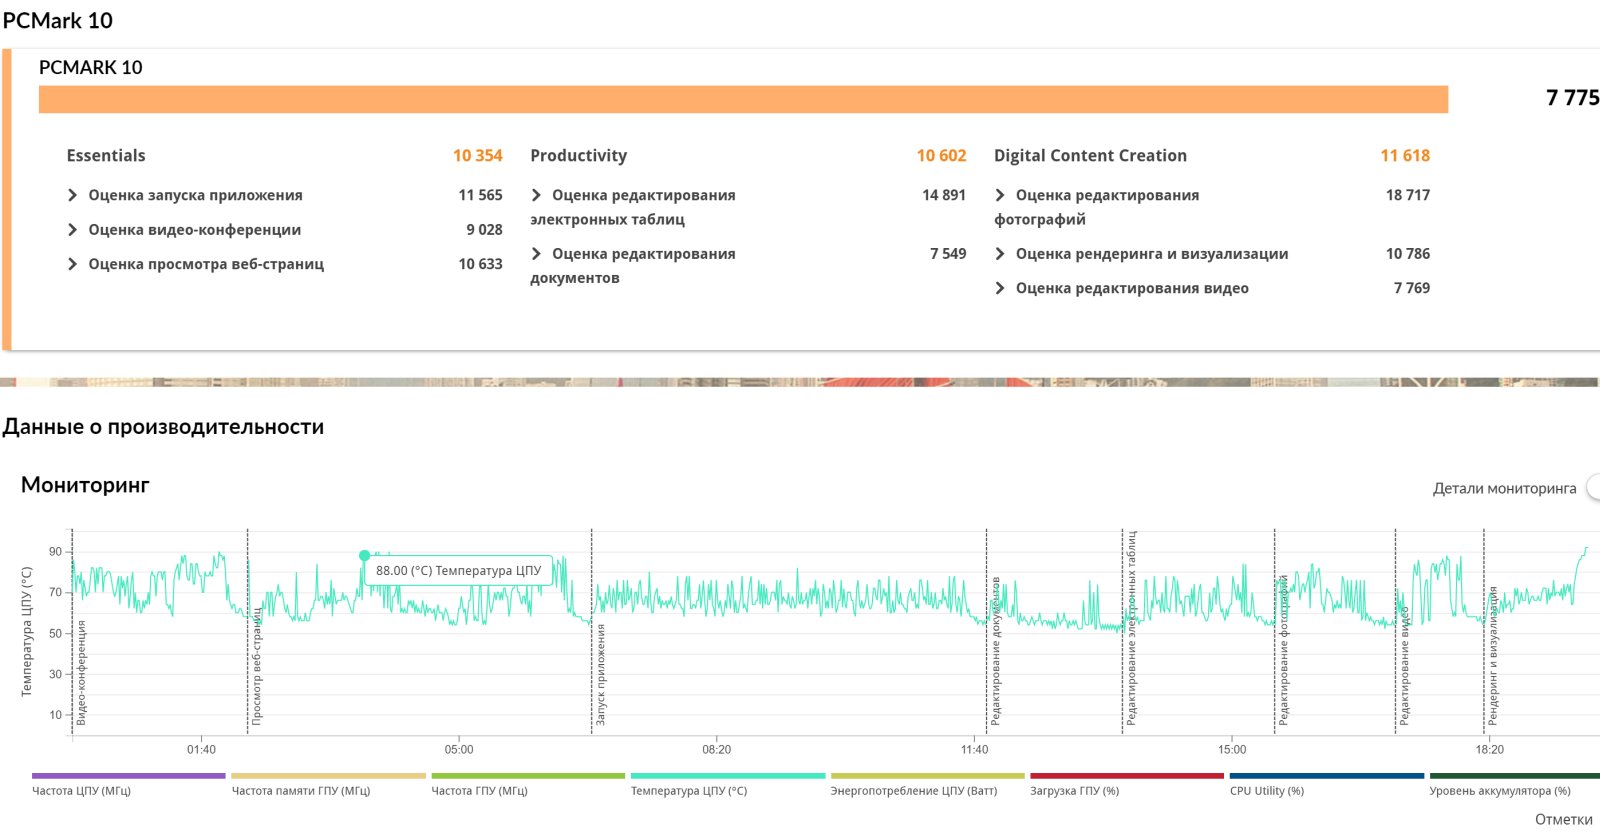
Task: Expand the document editing score chevron
Action: [536, 254]
